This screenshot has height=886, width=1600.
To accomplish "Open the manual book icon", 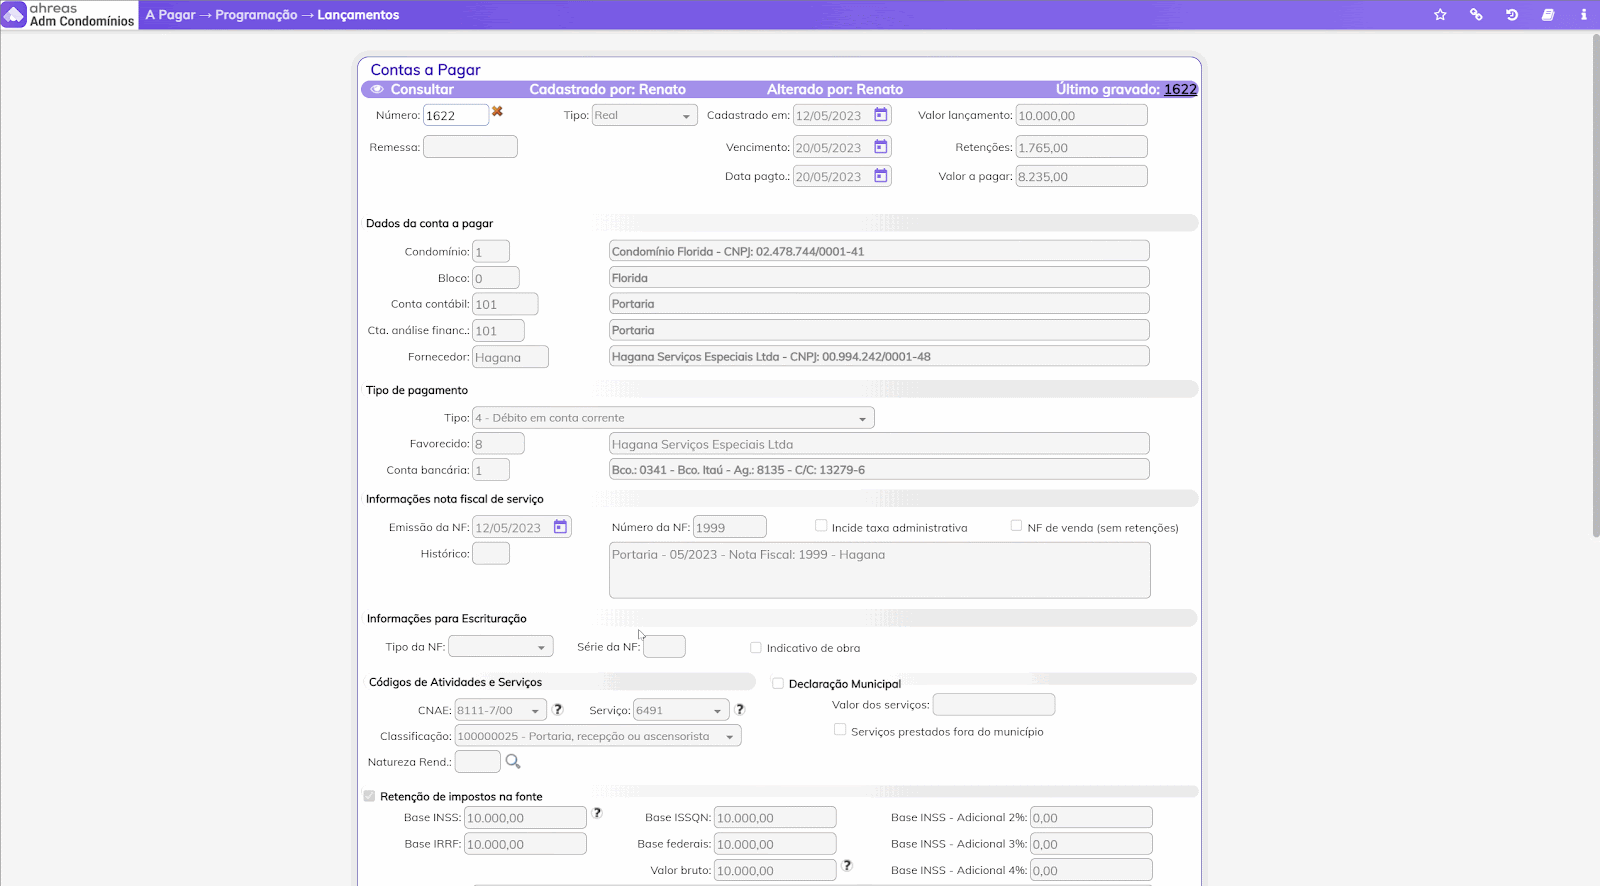I will click(1548, 15).
